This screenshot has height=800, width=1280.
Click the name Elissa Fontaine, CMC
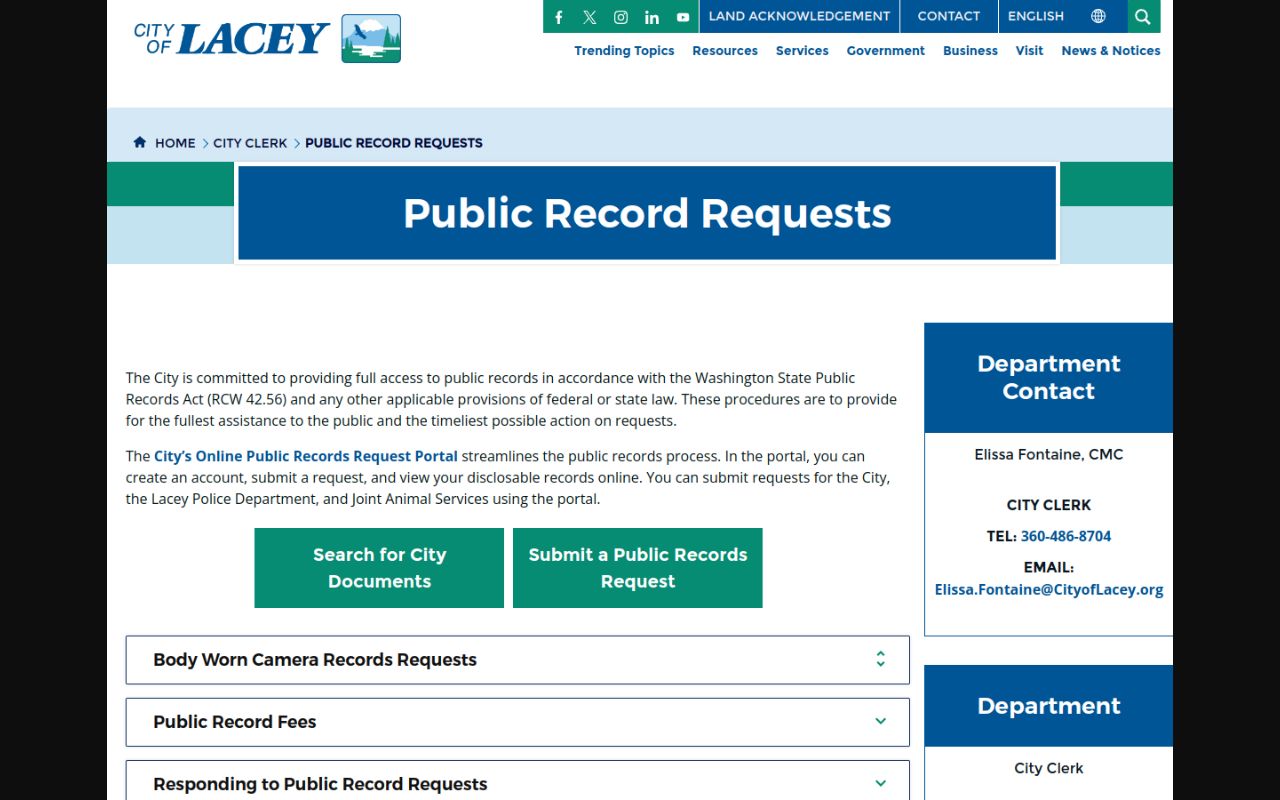click(x=1049, y=454)
